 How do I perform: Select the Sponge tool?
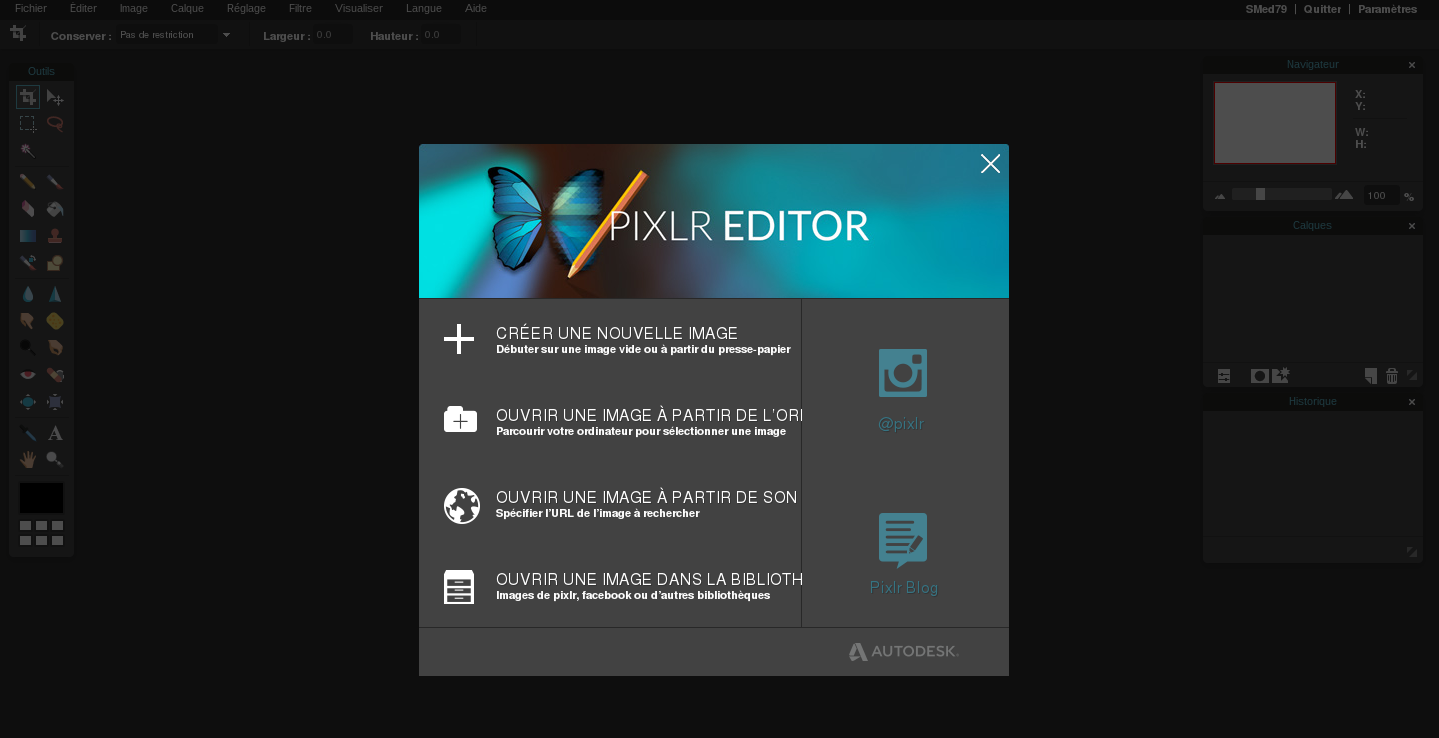tap(55, 321)
